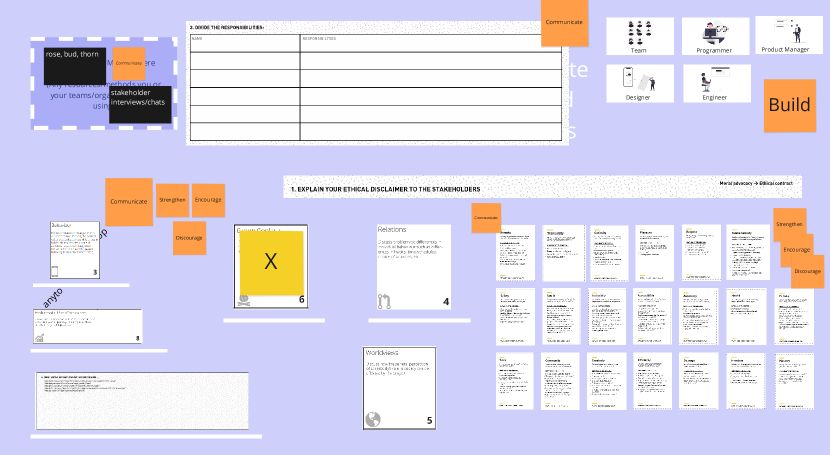Select the Team illustration card
Viewport: 830px width, 455px height.
640,36
